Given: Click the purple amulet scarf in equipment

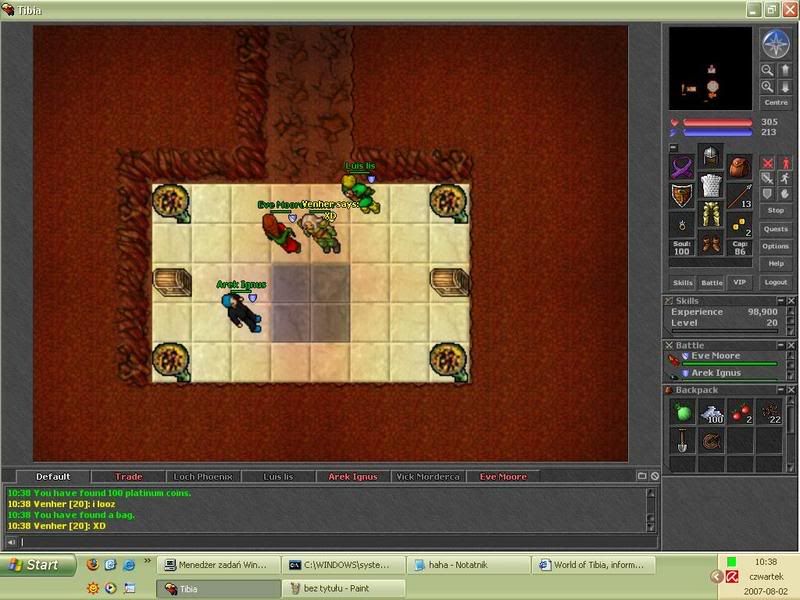Looking at the screenshot, I should click(682, 167).
